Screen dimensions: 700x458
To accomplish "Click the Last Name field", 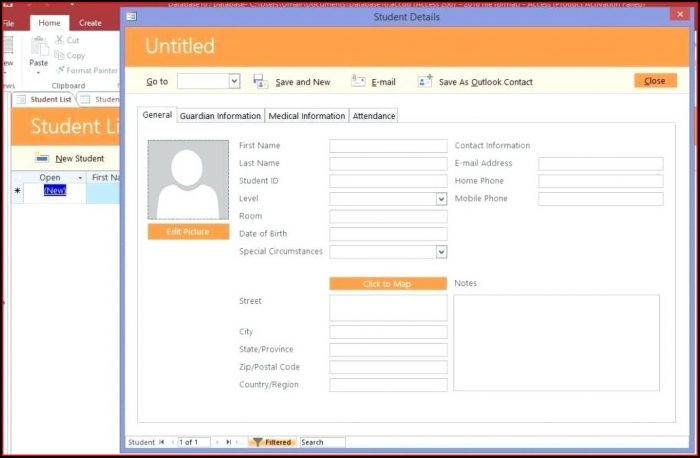I will coord(388,163).
